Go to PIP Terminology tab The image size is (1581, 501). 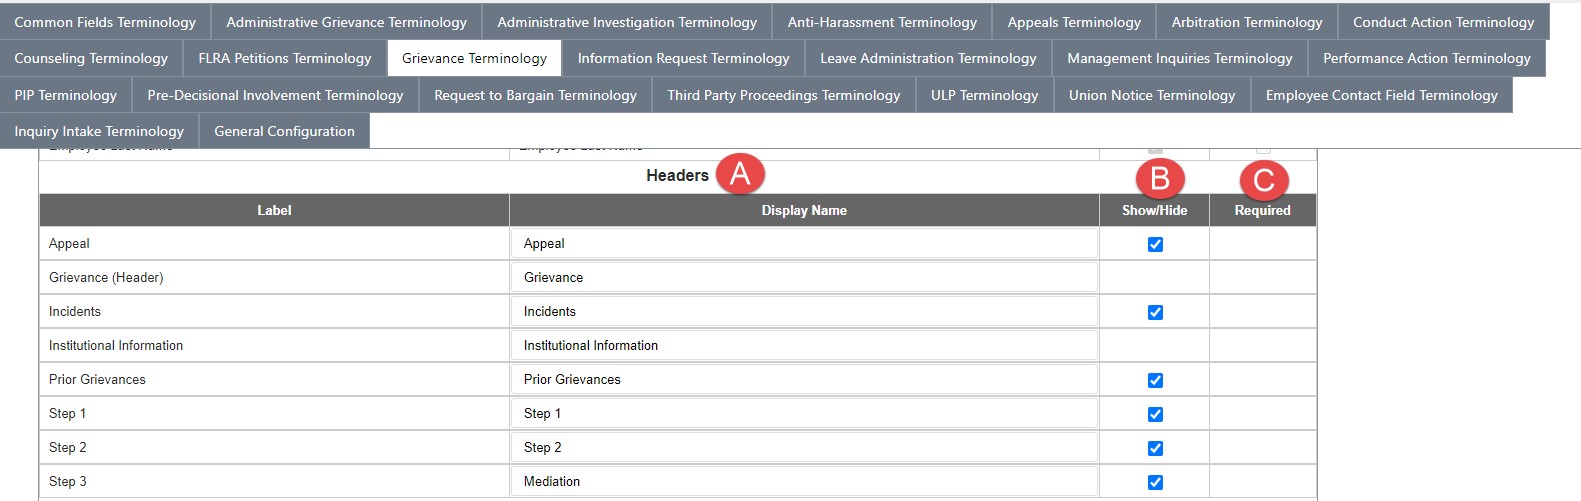(x=66, y=95)
